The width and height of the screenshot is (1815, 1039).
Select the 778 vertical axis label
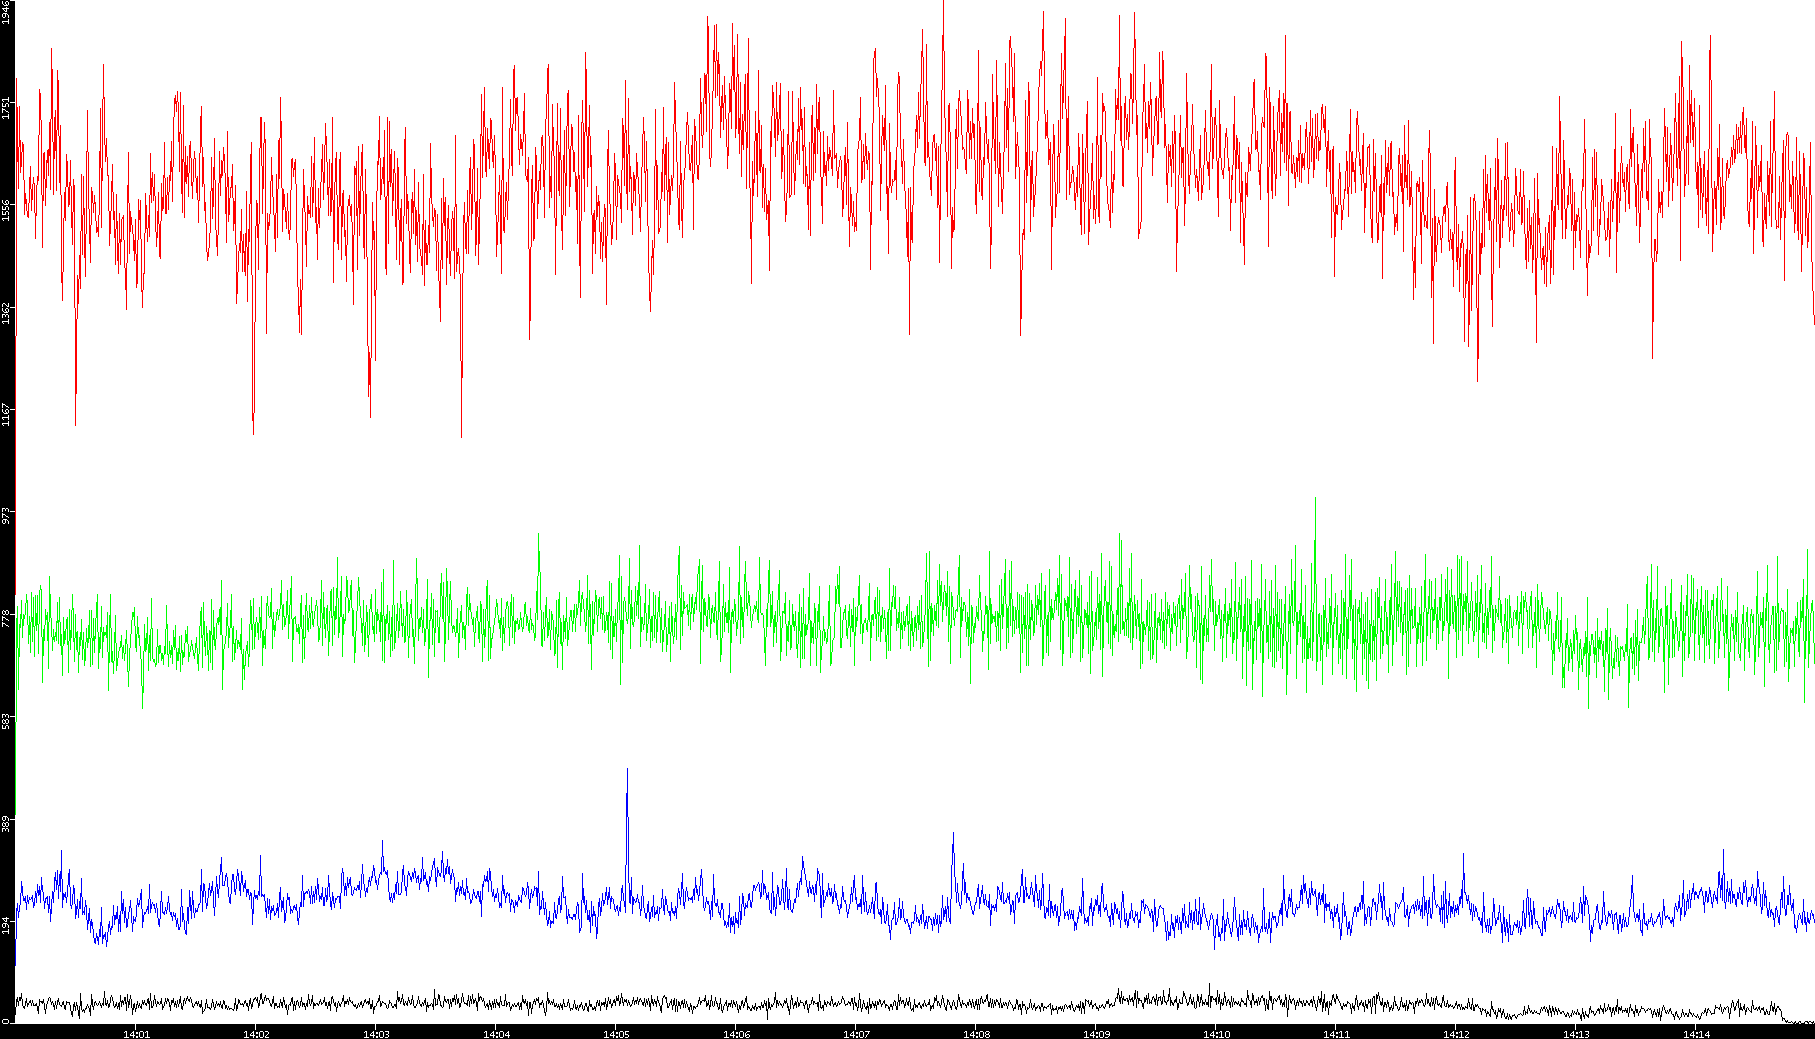6,618
